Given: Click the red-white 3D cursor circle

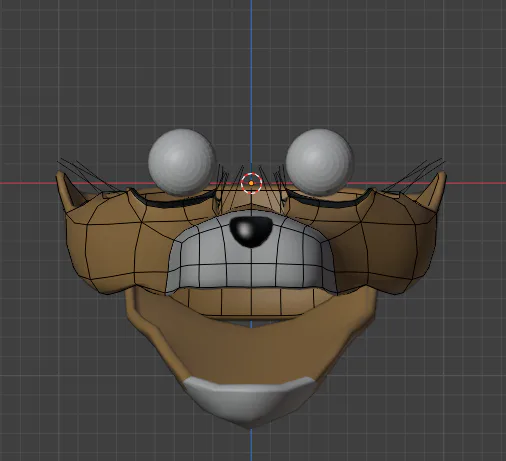Looking at the screenshot, I should (251, 183).
